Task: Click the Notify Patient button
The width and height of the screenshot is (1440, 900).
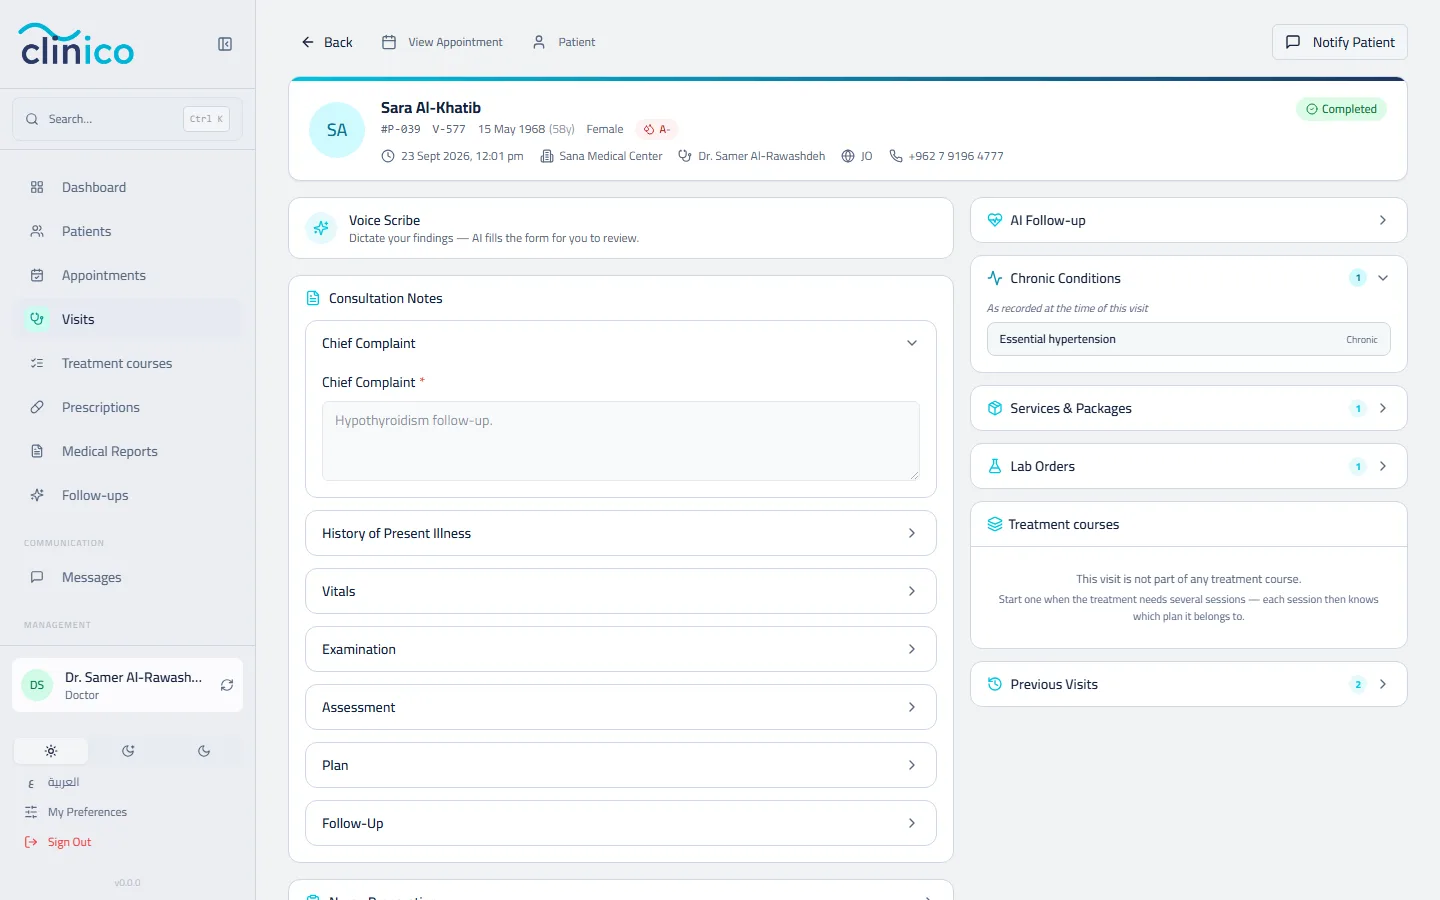Action: coord(1340,42)
